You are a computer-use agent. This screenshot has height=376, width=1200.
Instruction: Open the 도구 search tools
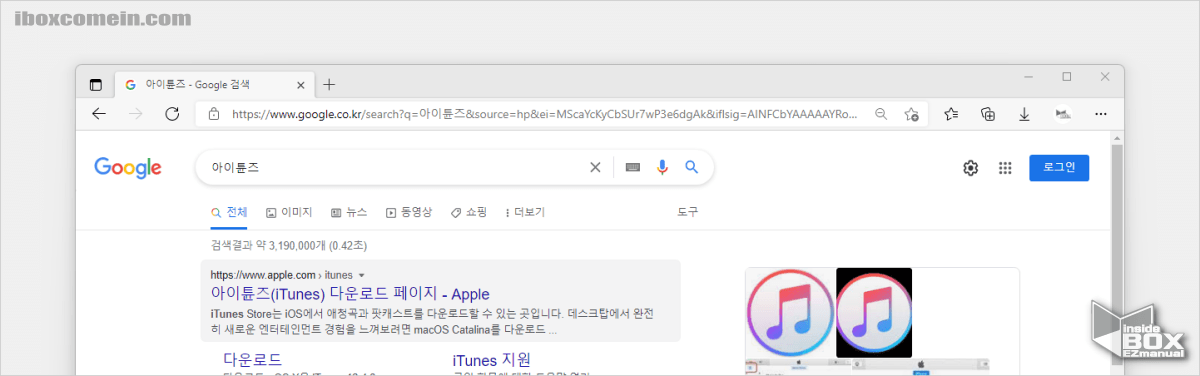687,212
